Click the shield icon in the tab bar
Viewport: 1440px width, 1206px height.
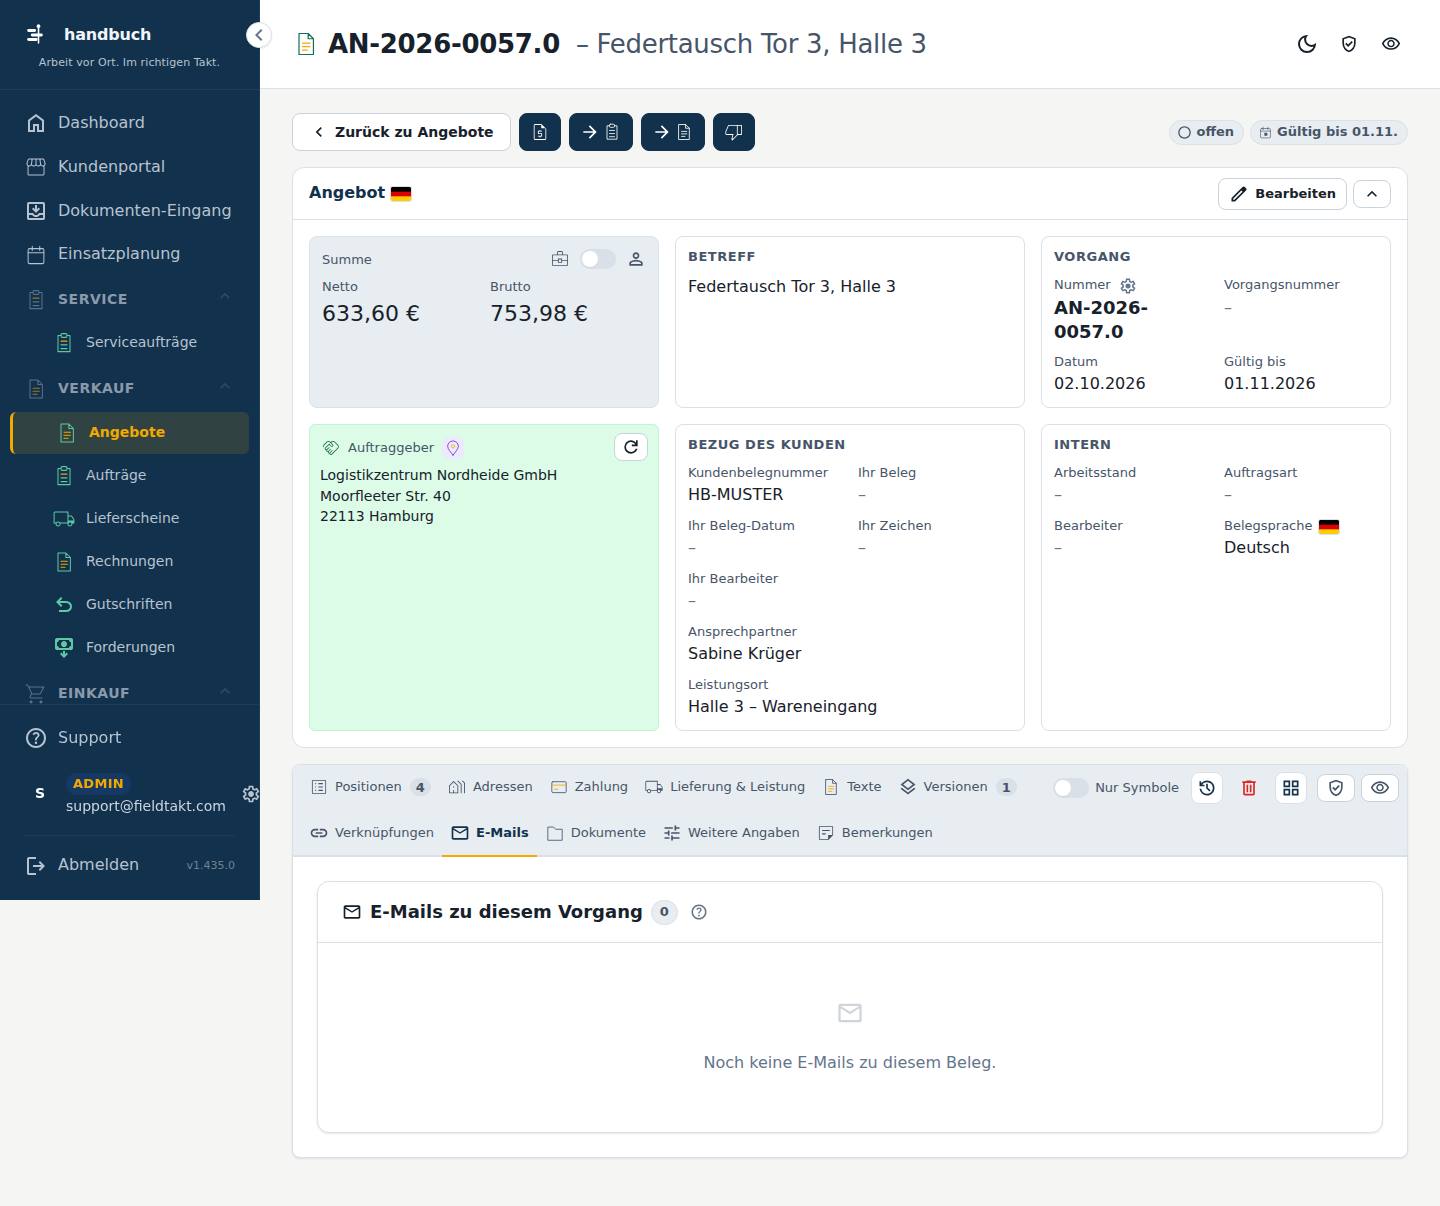click(x=1336, y=788)
